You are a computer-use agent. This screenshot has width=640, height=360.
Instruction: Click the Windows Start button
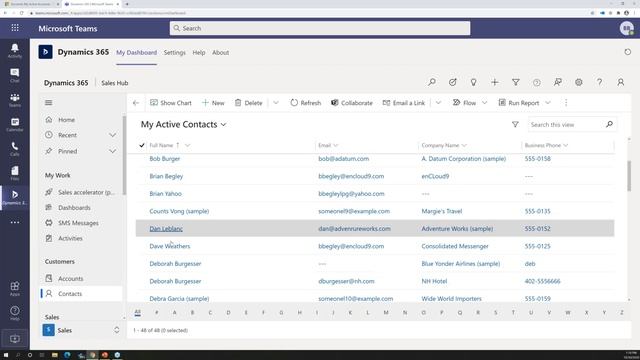(6, 355)
